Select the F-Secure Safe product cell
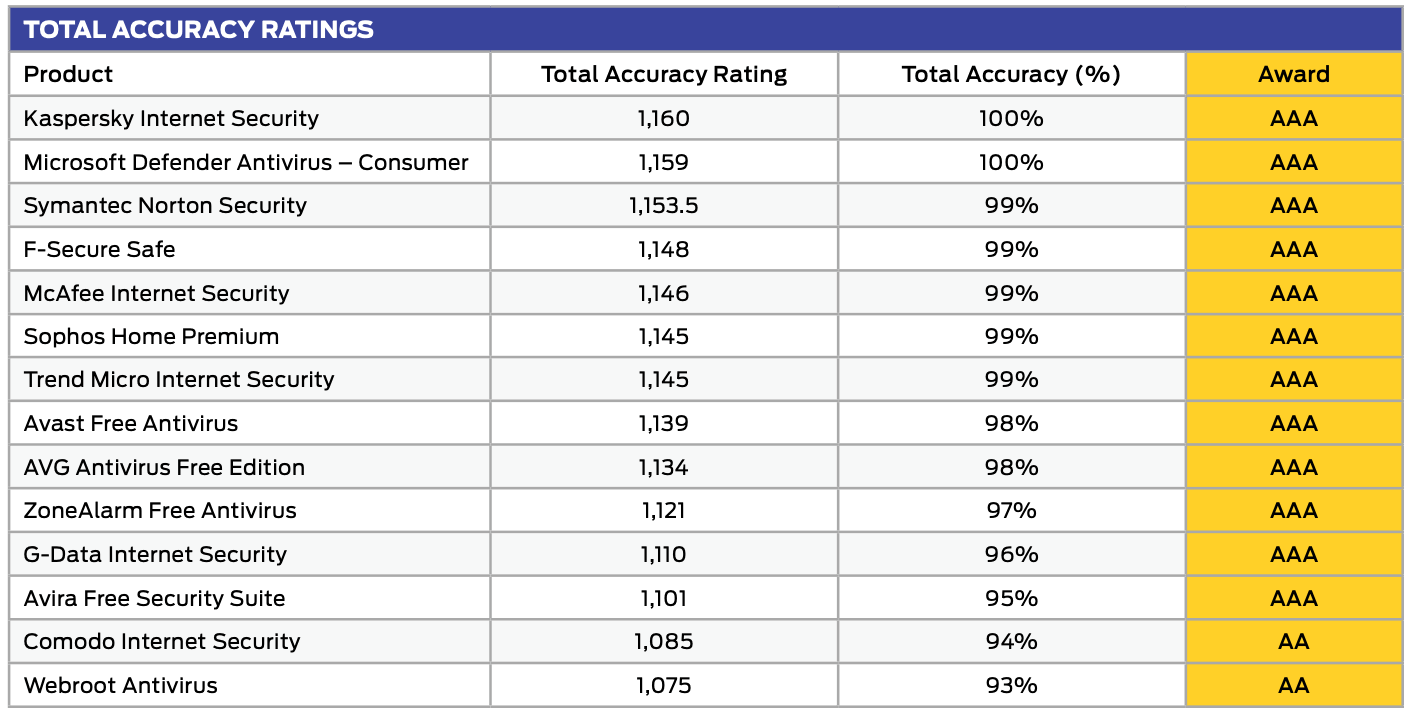 [x=99, y=249]
